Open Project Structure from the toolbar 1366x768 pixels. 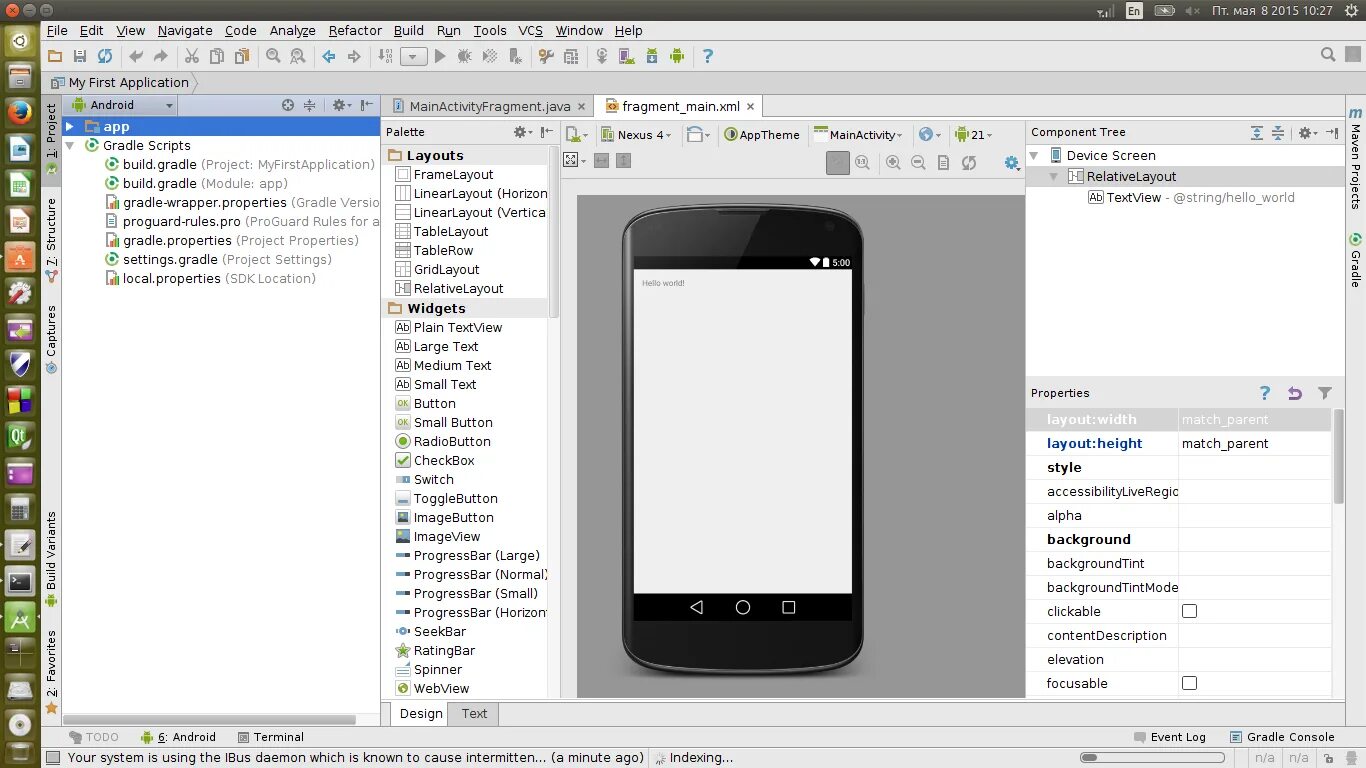pyautogui.click(x=570, y=57)
